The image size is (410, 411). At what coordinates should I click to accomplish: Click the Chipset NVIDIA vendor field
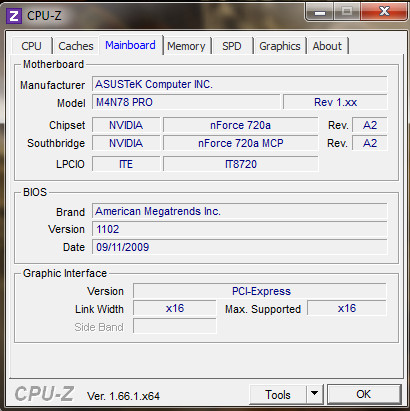point(126,125)
